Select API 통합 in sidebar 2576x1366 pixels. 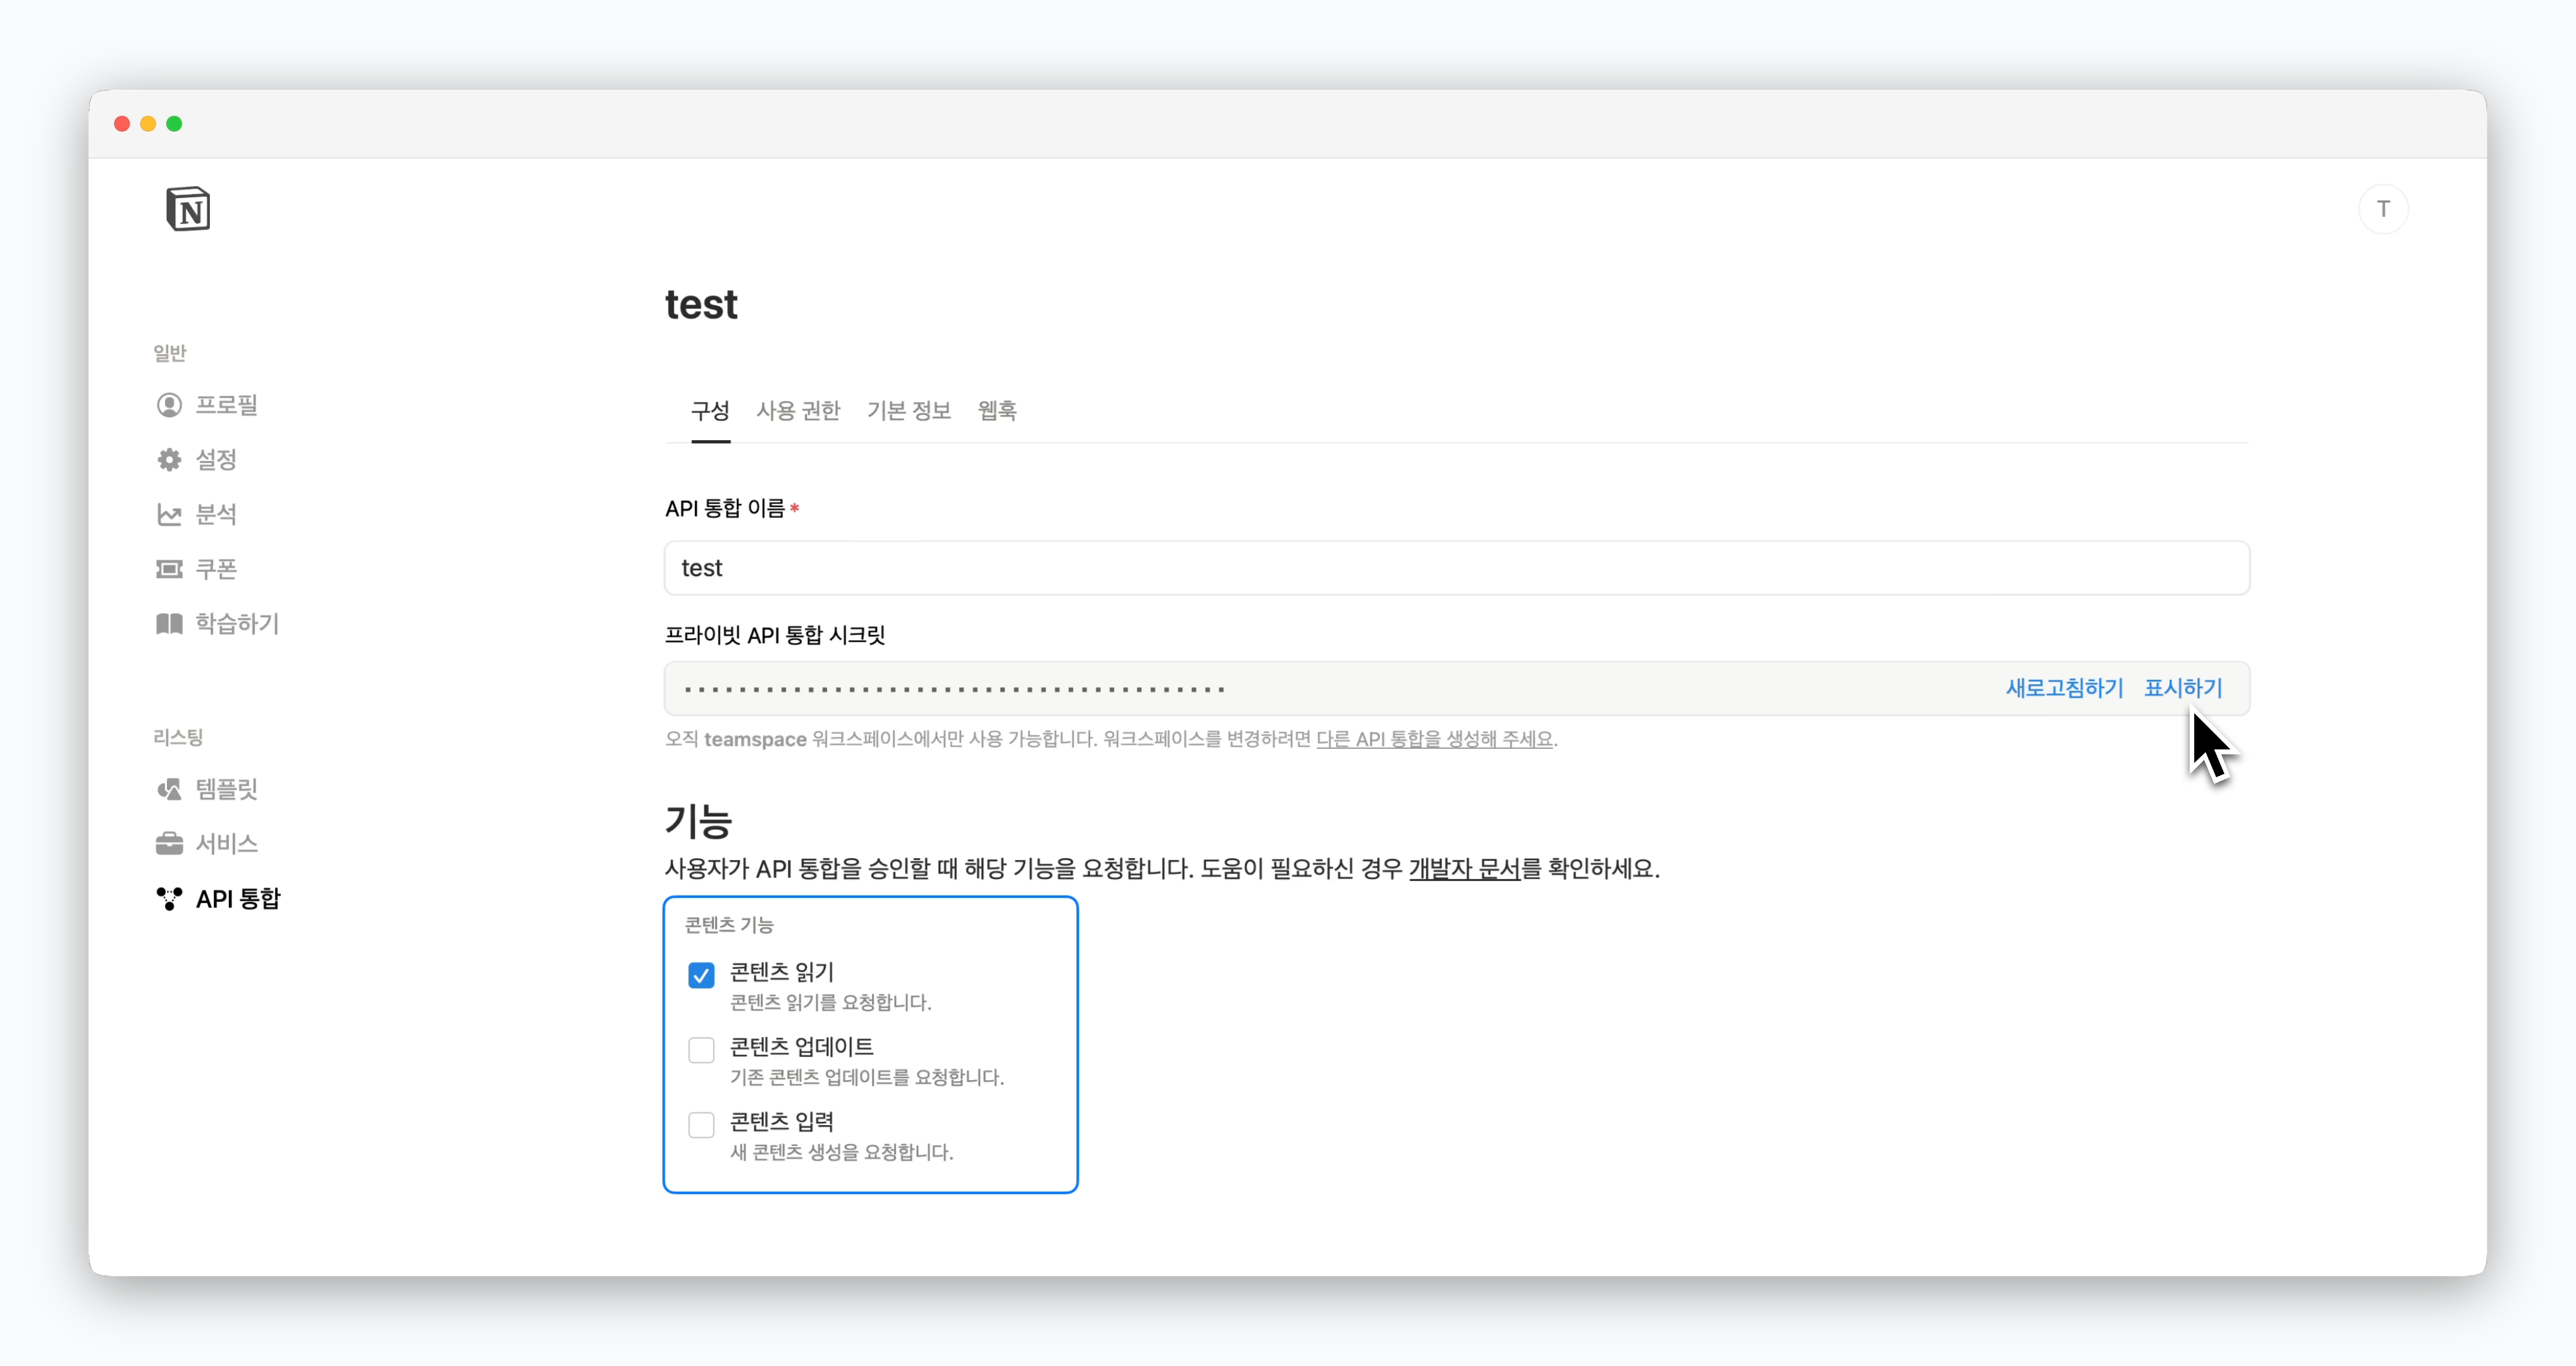[x=237, y=899]
